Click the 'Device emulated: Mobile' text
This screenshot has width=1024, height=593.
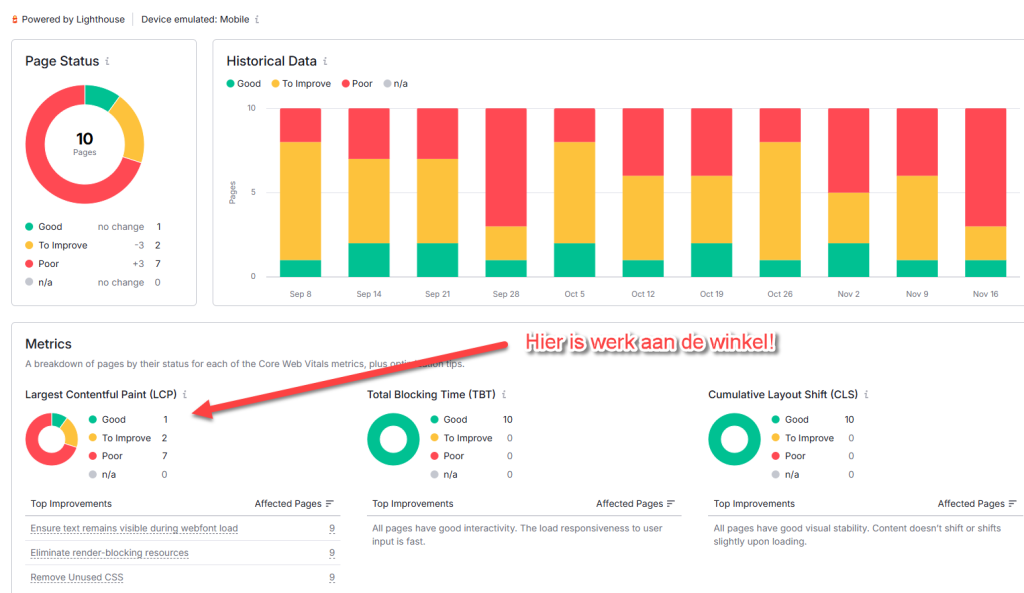coord(195,20)
